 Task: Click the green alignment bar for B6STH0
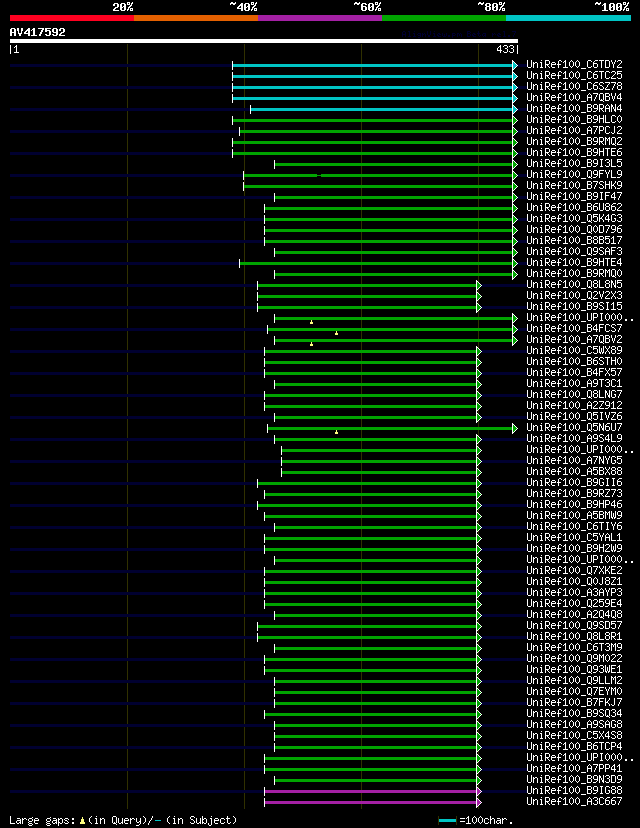coord(371,362)
